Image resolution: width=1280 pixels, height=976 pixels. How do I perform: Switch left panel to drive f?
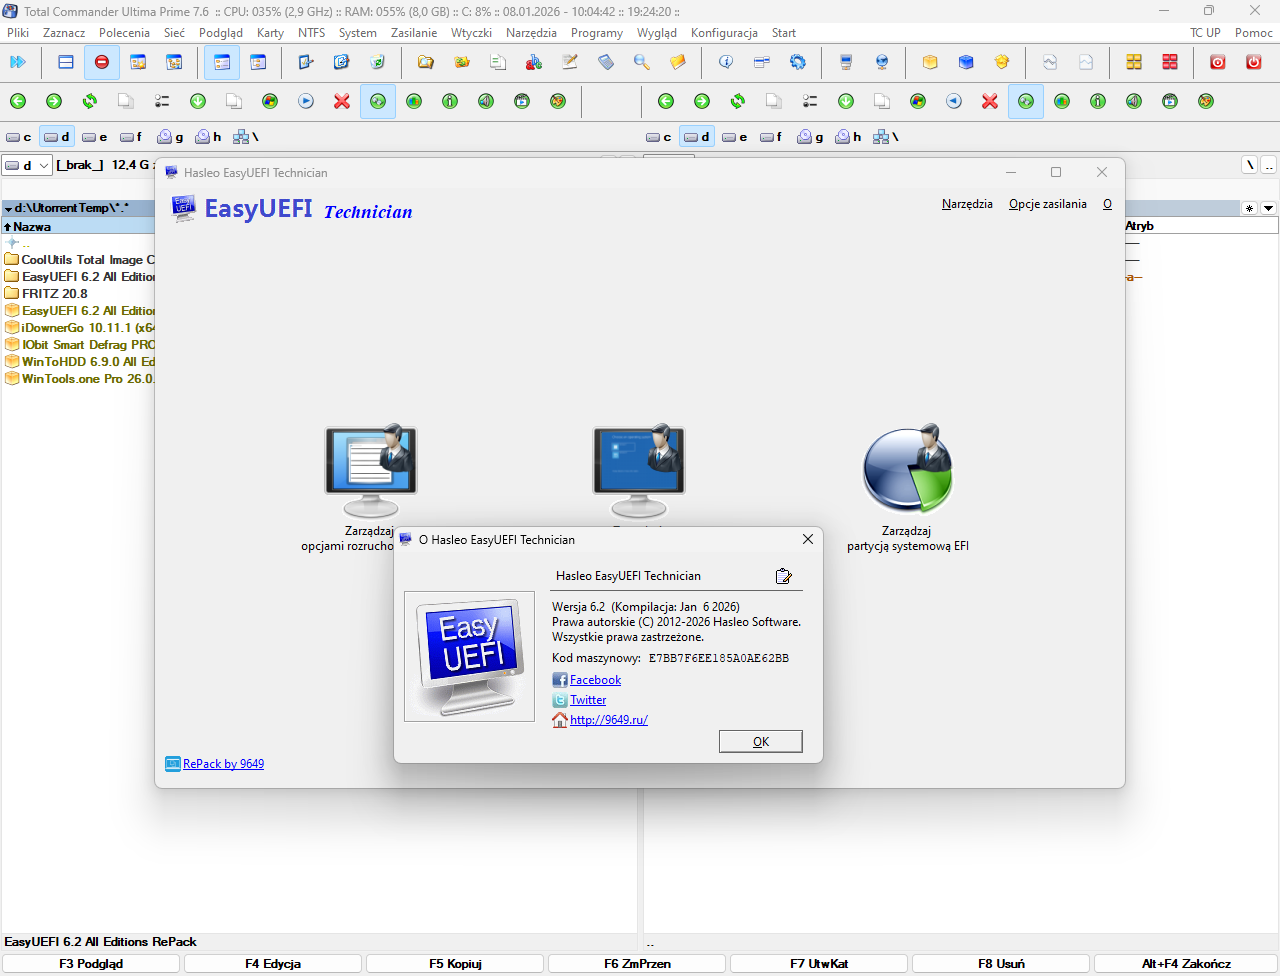pos(131,137)
